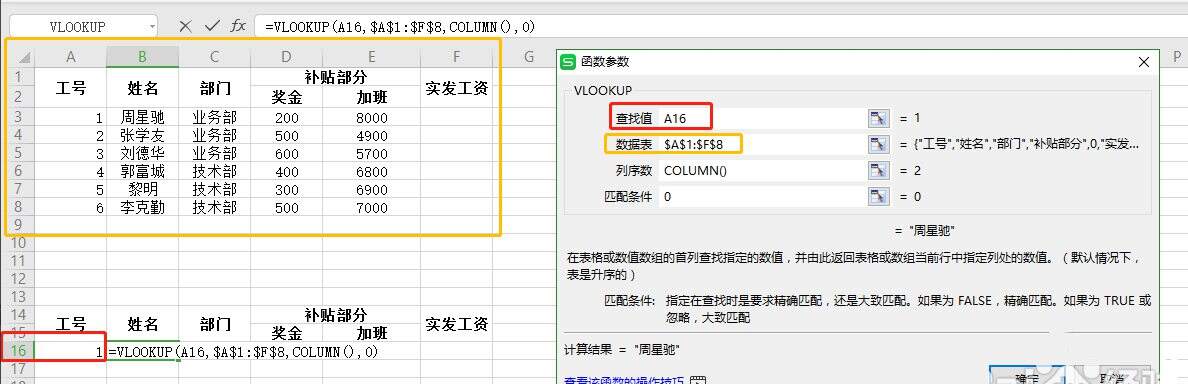Click the overtime cell with 6800
This screenshot has height=384, width=1188.
(x=371, y=172)
